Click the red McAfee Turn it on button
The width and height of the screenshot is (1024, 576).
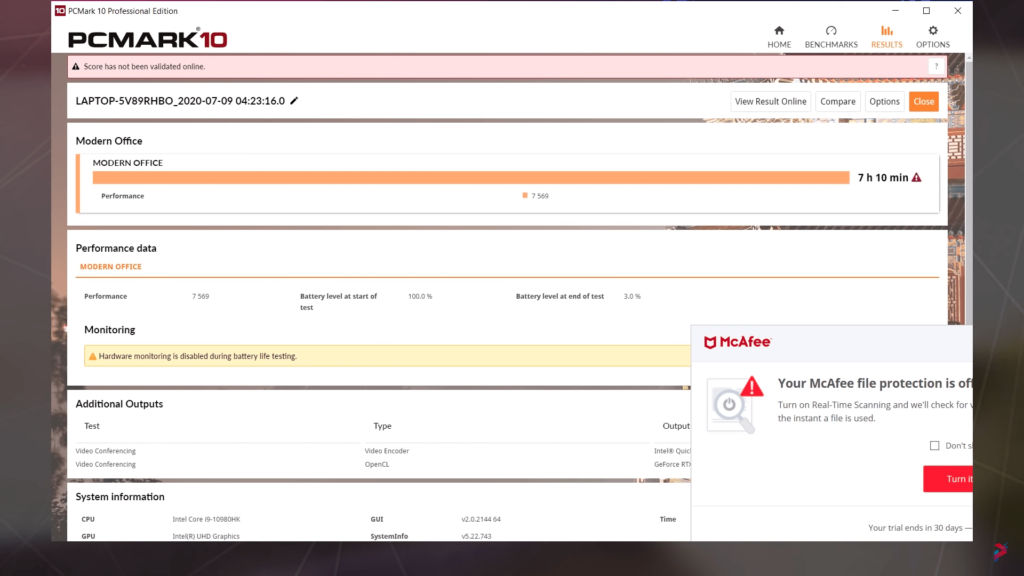pos(951,479)
